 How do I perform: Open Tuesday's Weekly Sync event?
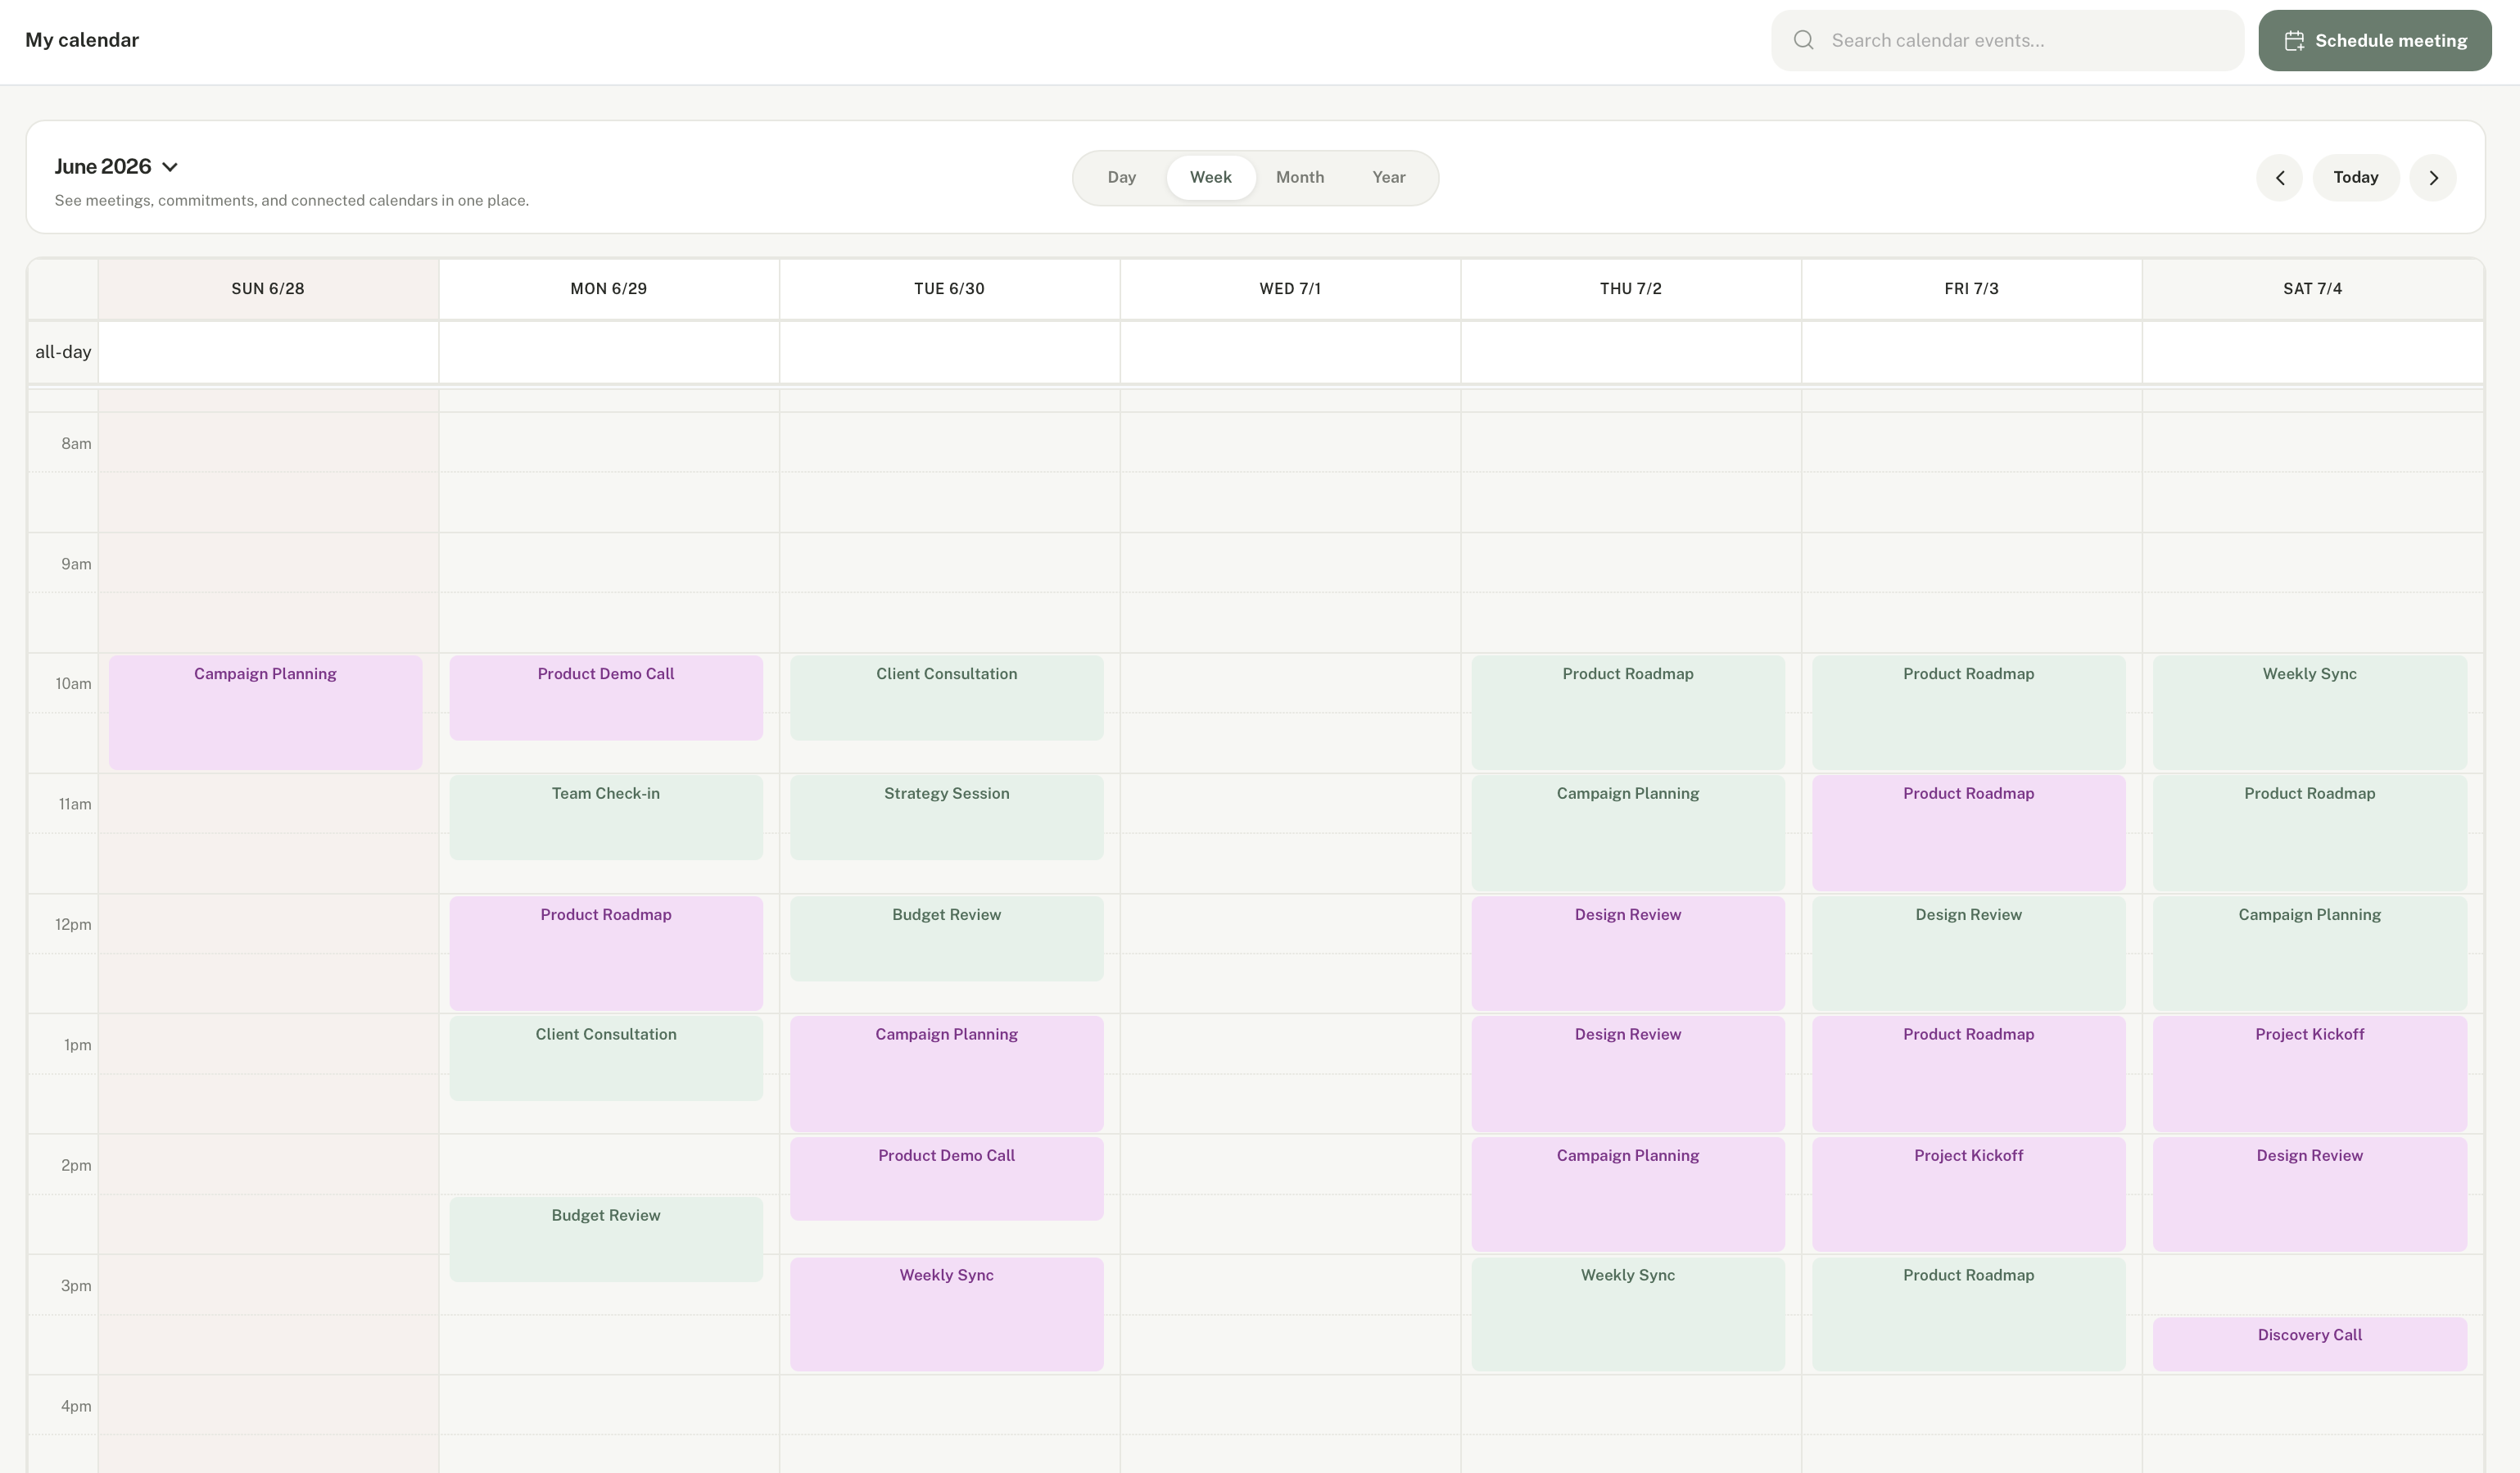946,1314
